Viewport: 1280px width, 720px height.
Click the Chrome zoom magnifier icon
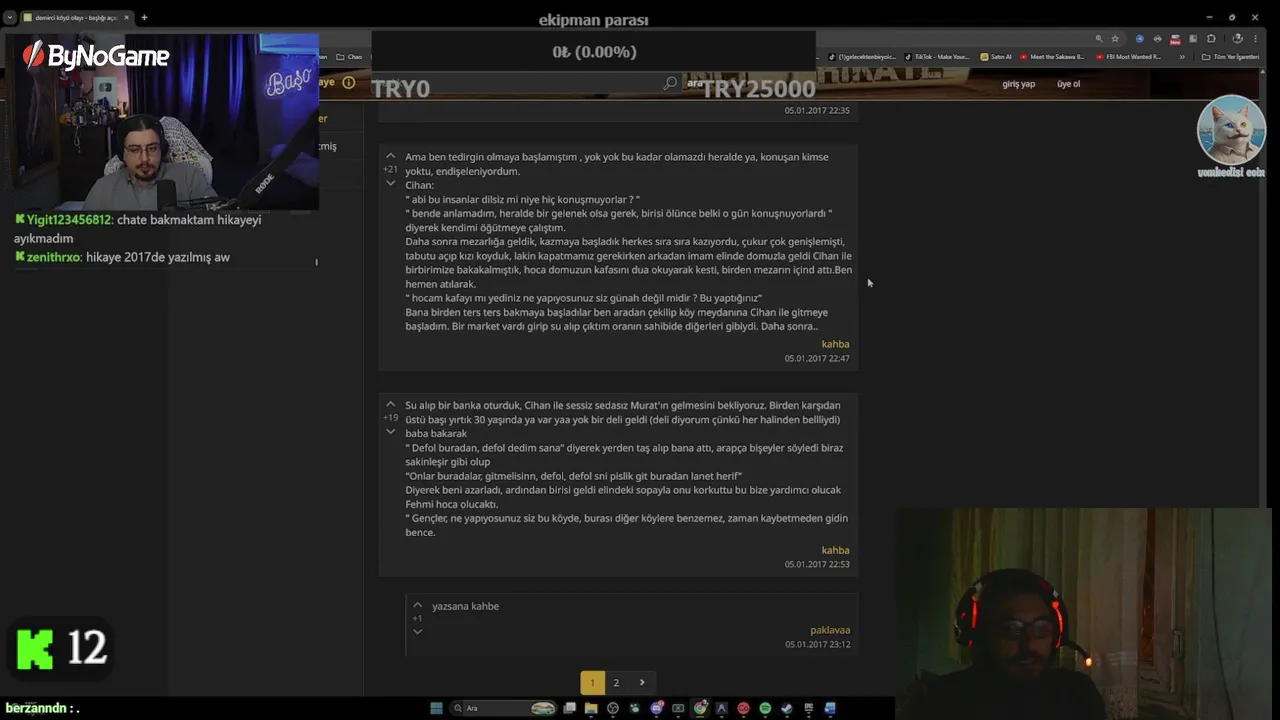[x=1099, y=39]
